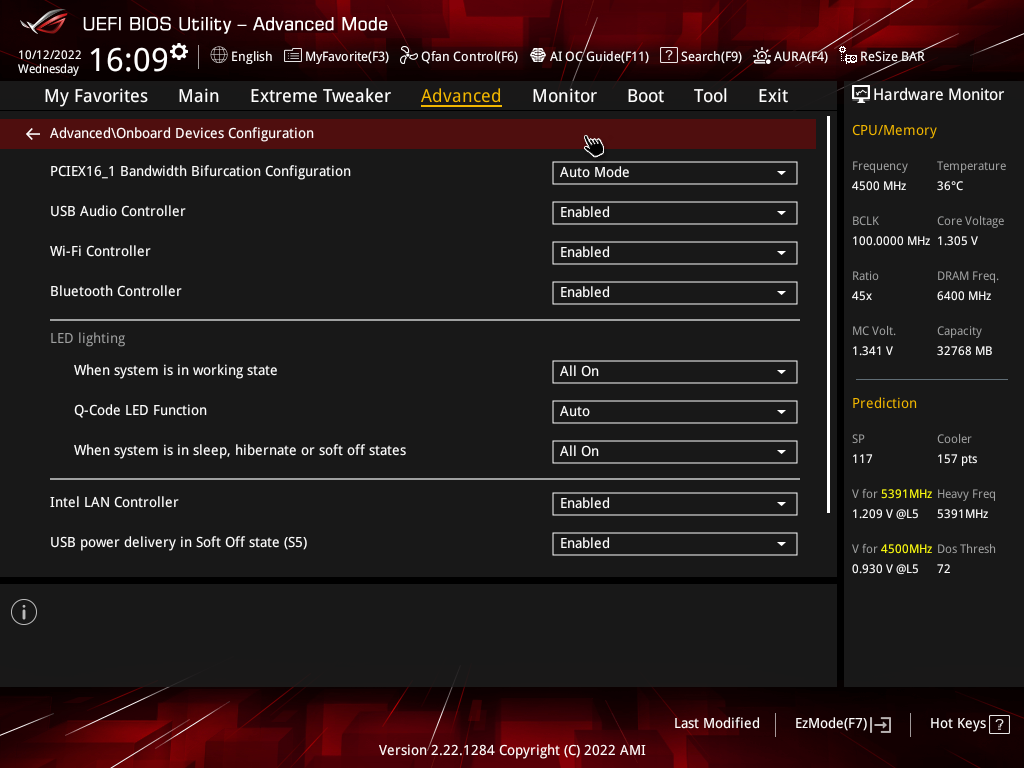Open working state LED dropdown
1024x768 pixels.
point(675,372)
